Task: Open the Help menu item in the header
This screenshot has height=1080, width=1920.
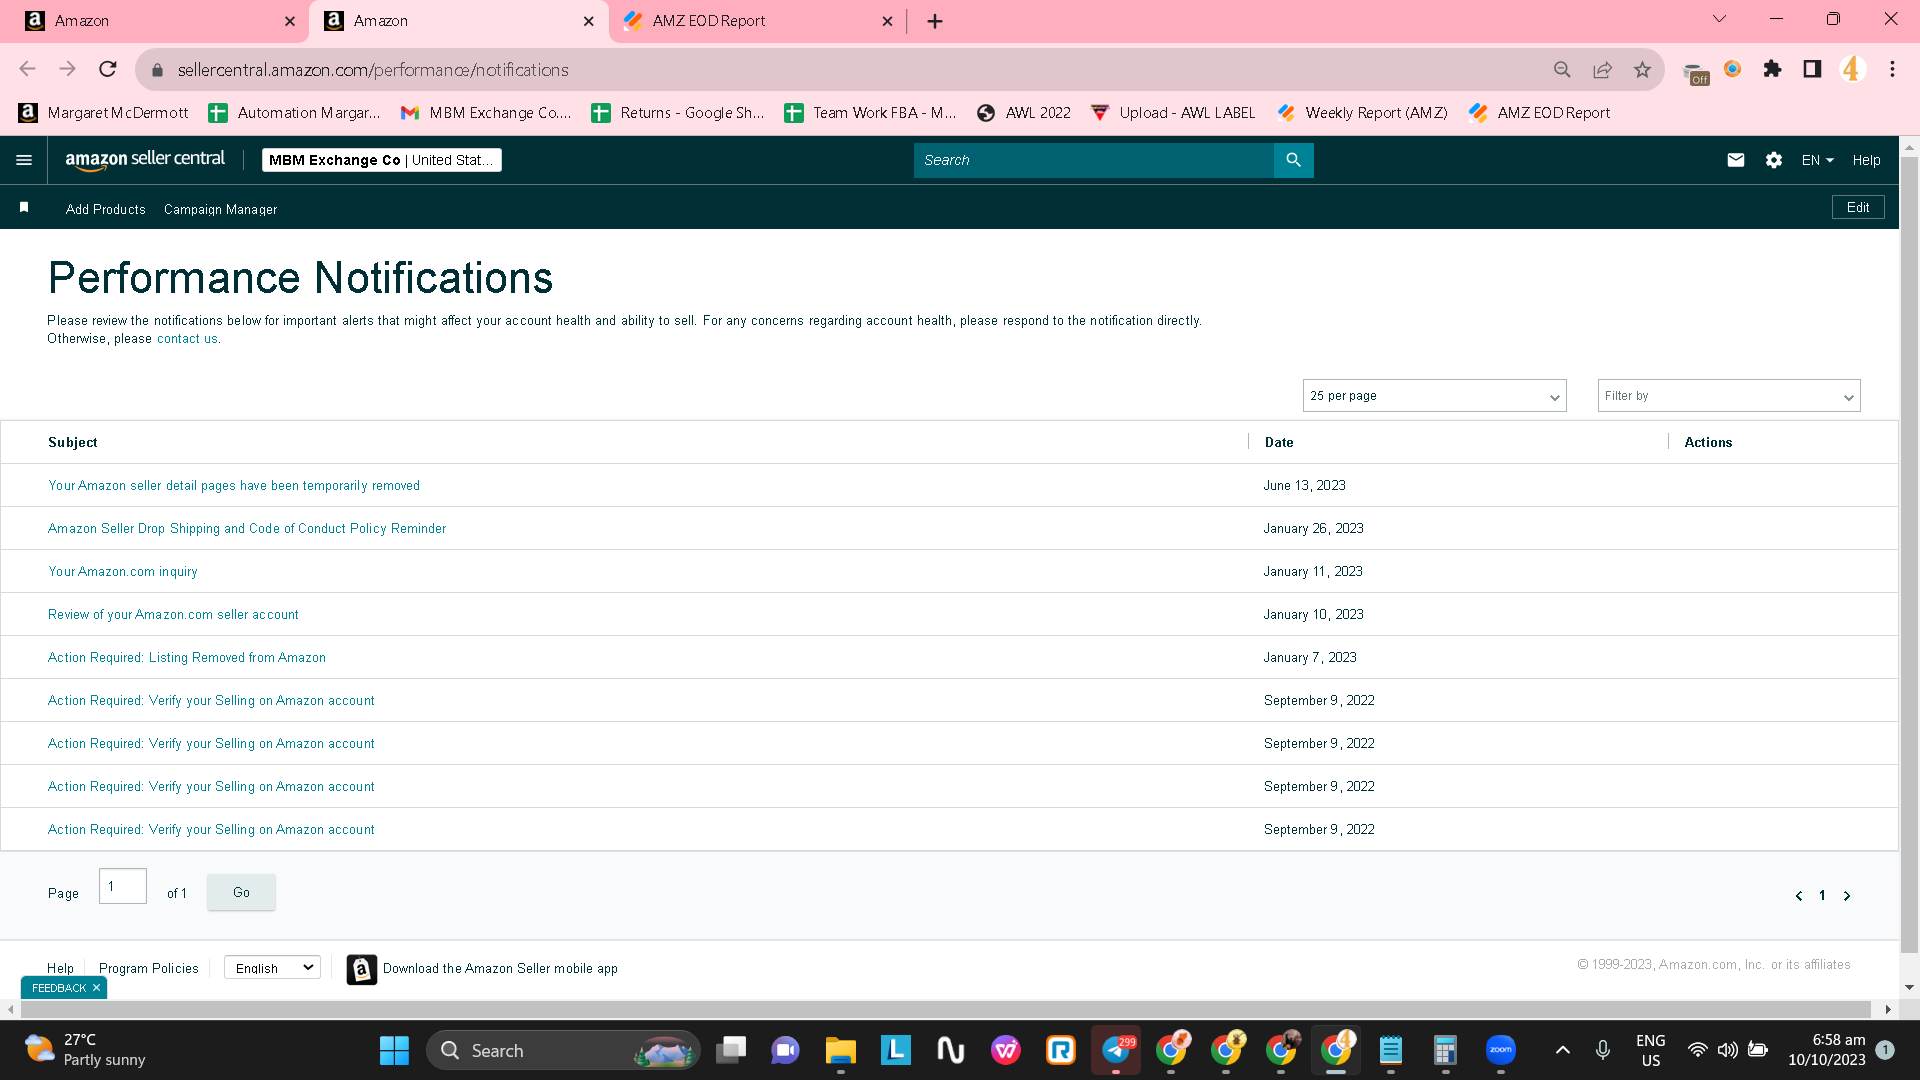Action: coord(1866,160)
